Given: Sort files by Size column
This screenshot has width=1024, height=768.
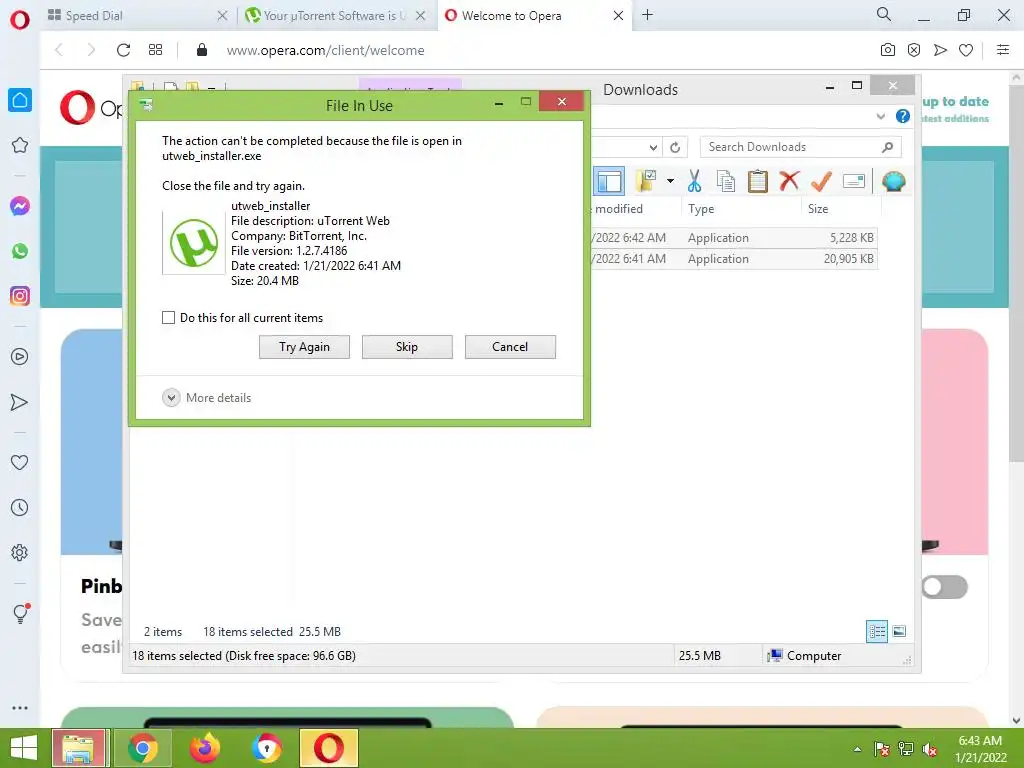Looking at the screenshot, I should click(818, 209).
